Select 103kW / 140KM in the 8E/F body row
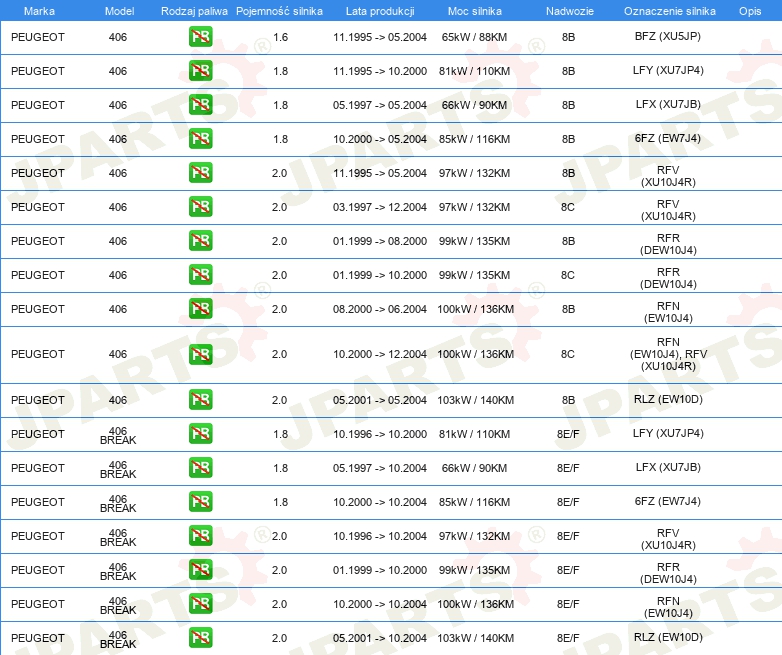 (x=475, y=638)
